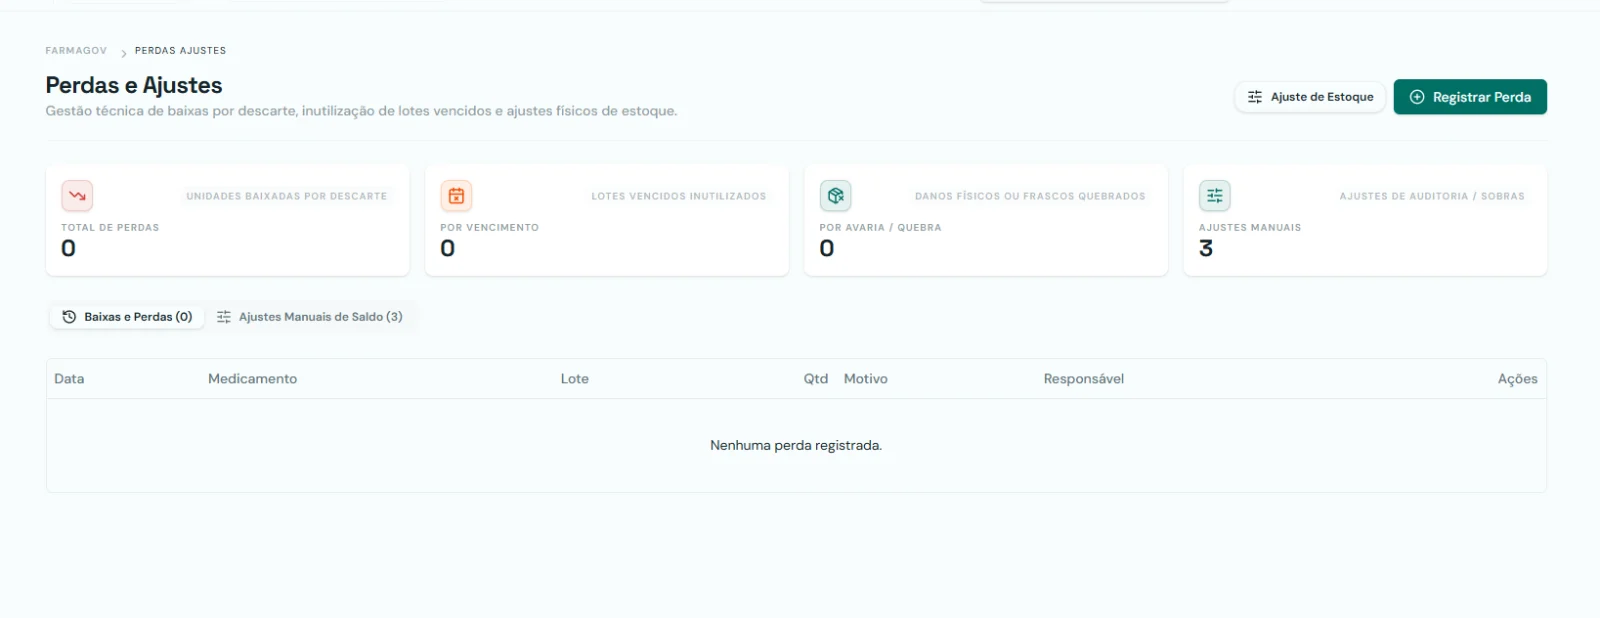This screenshot has height=618, width=1600.
Task: Click the breadcrumb chevron after FARMAGOV
Action: (x=124, y=53)
